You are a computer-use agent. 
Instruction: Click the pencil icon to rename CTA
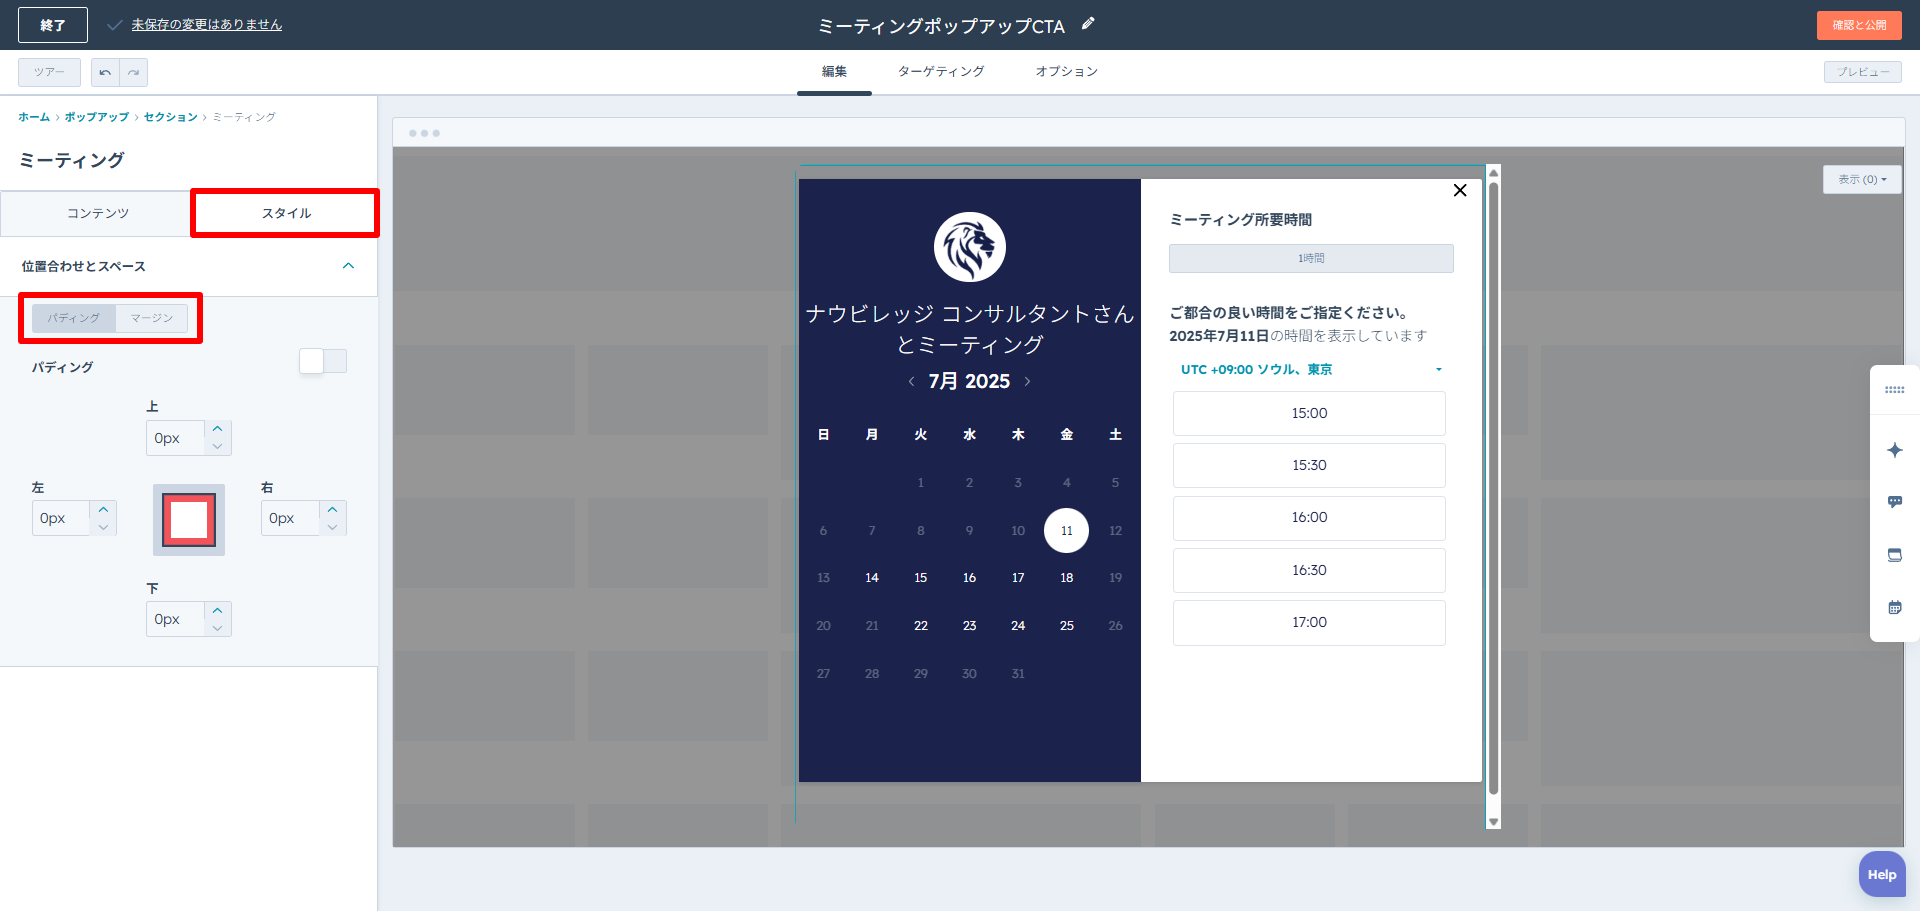coord(1088,24)
